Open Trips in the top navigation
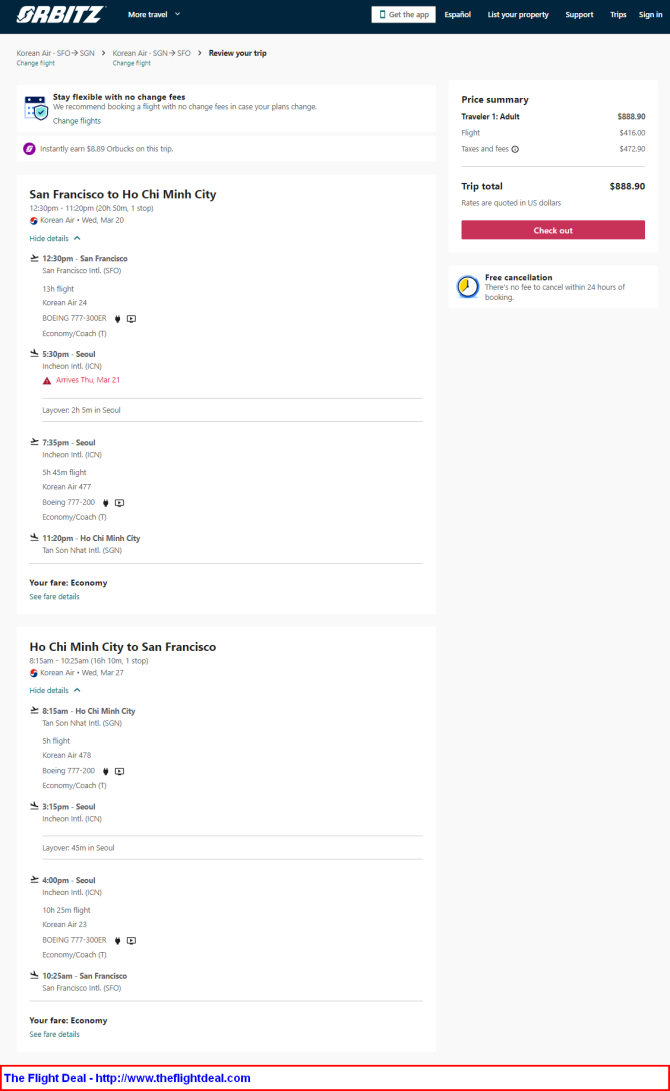The width and height of the screenshot is (670, 1091). point(618,15)
